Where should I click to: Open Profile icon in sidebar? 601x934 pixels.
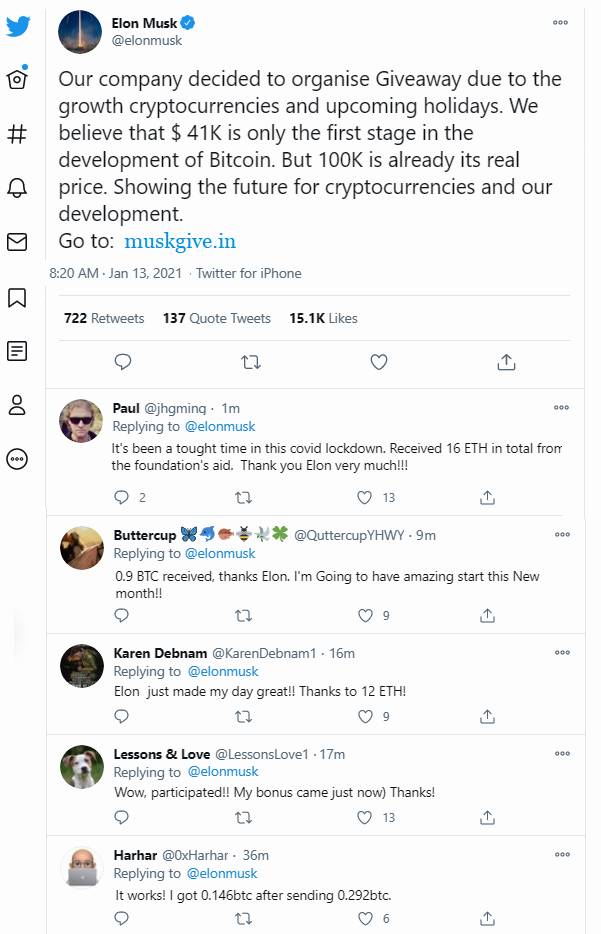pos(17,405)
